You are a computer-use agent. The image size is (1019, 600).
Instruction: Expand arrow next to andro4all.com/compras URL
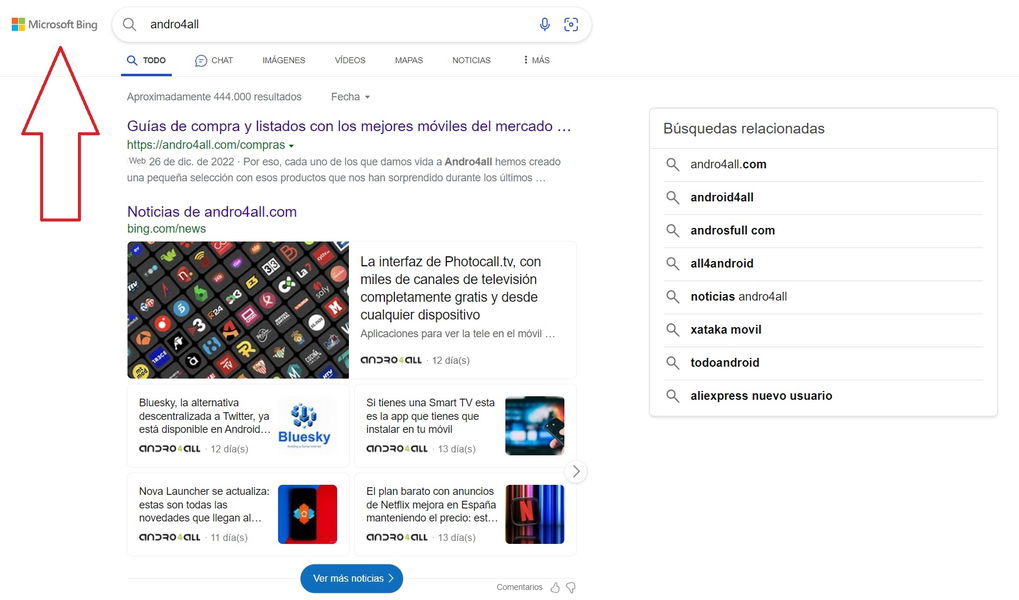[x=291, y=146]
